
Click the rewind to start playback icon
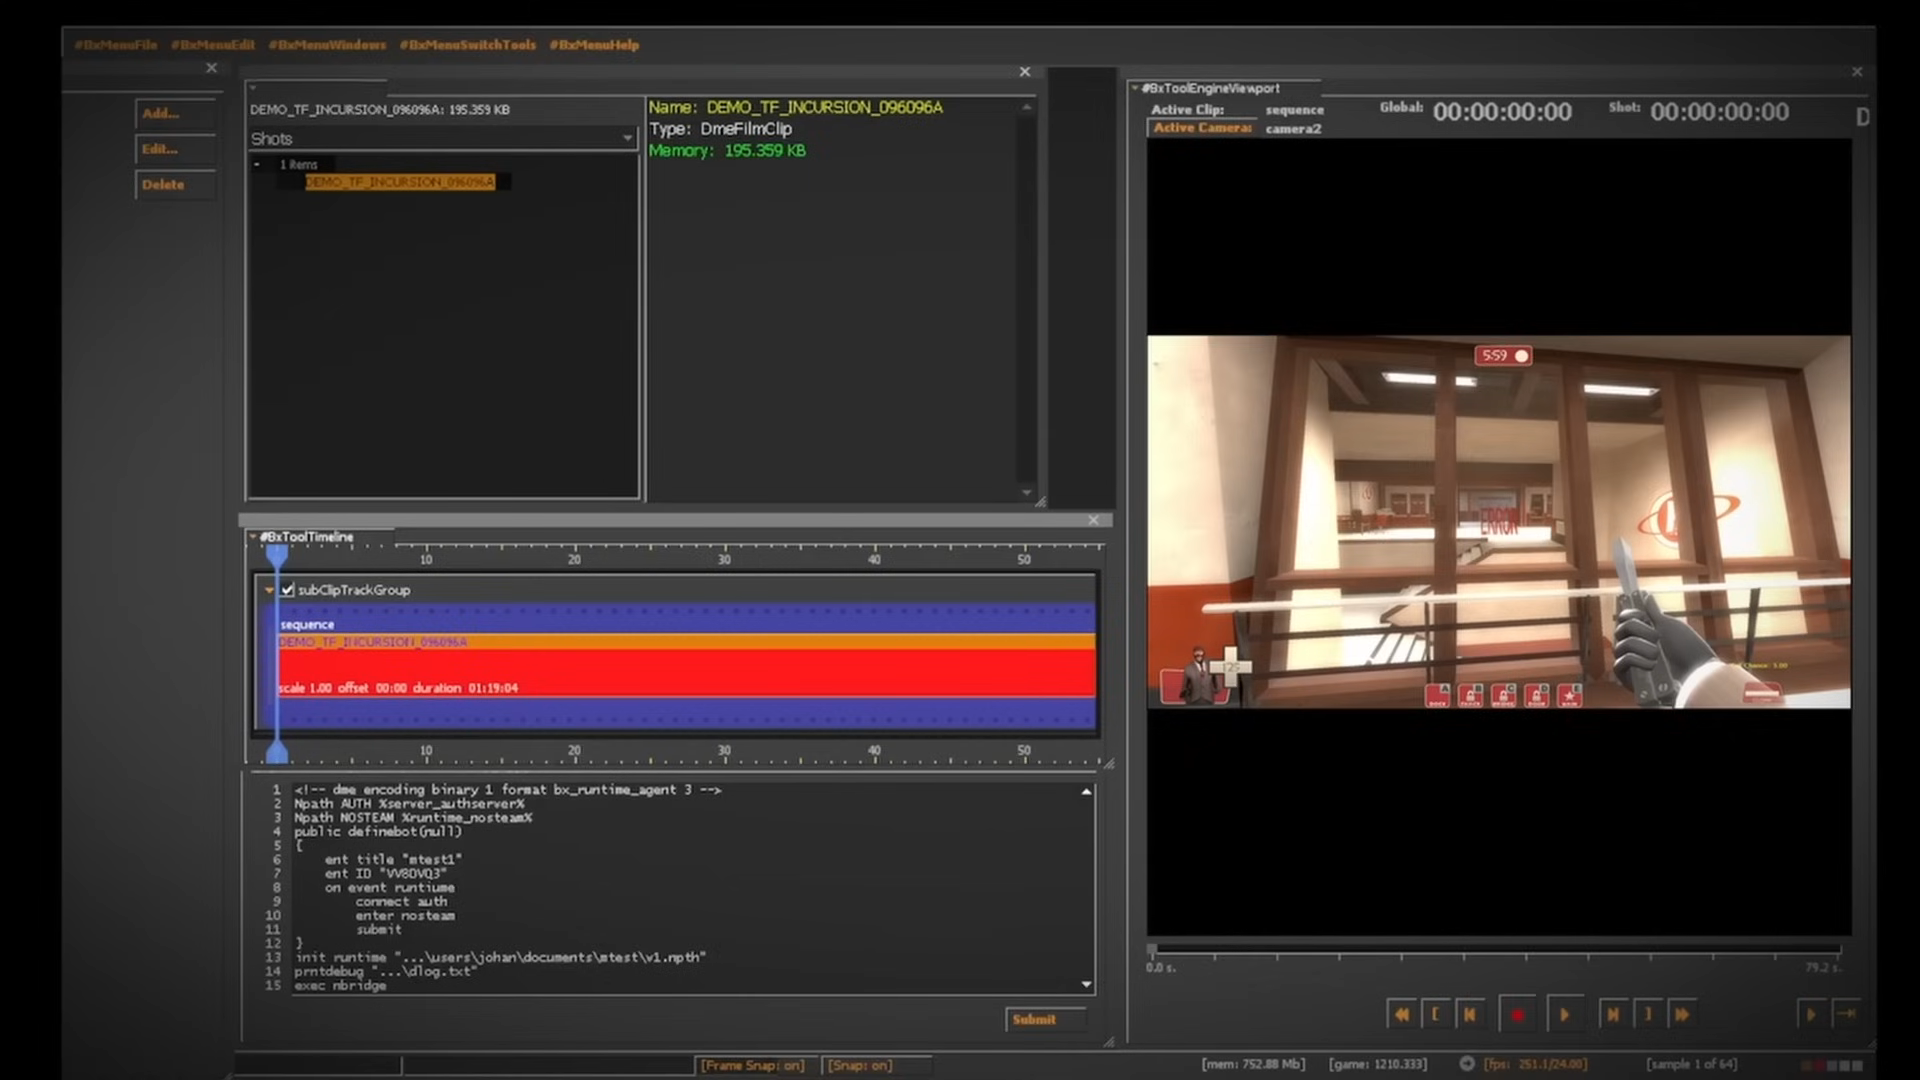(1401, 1014)
